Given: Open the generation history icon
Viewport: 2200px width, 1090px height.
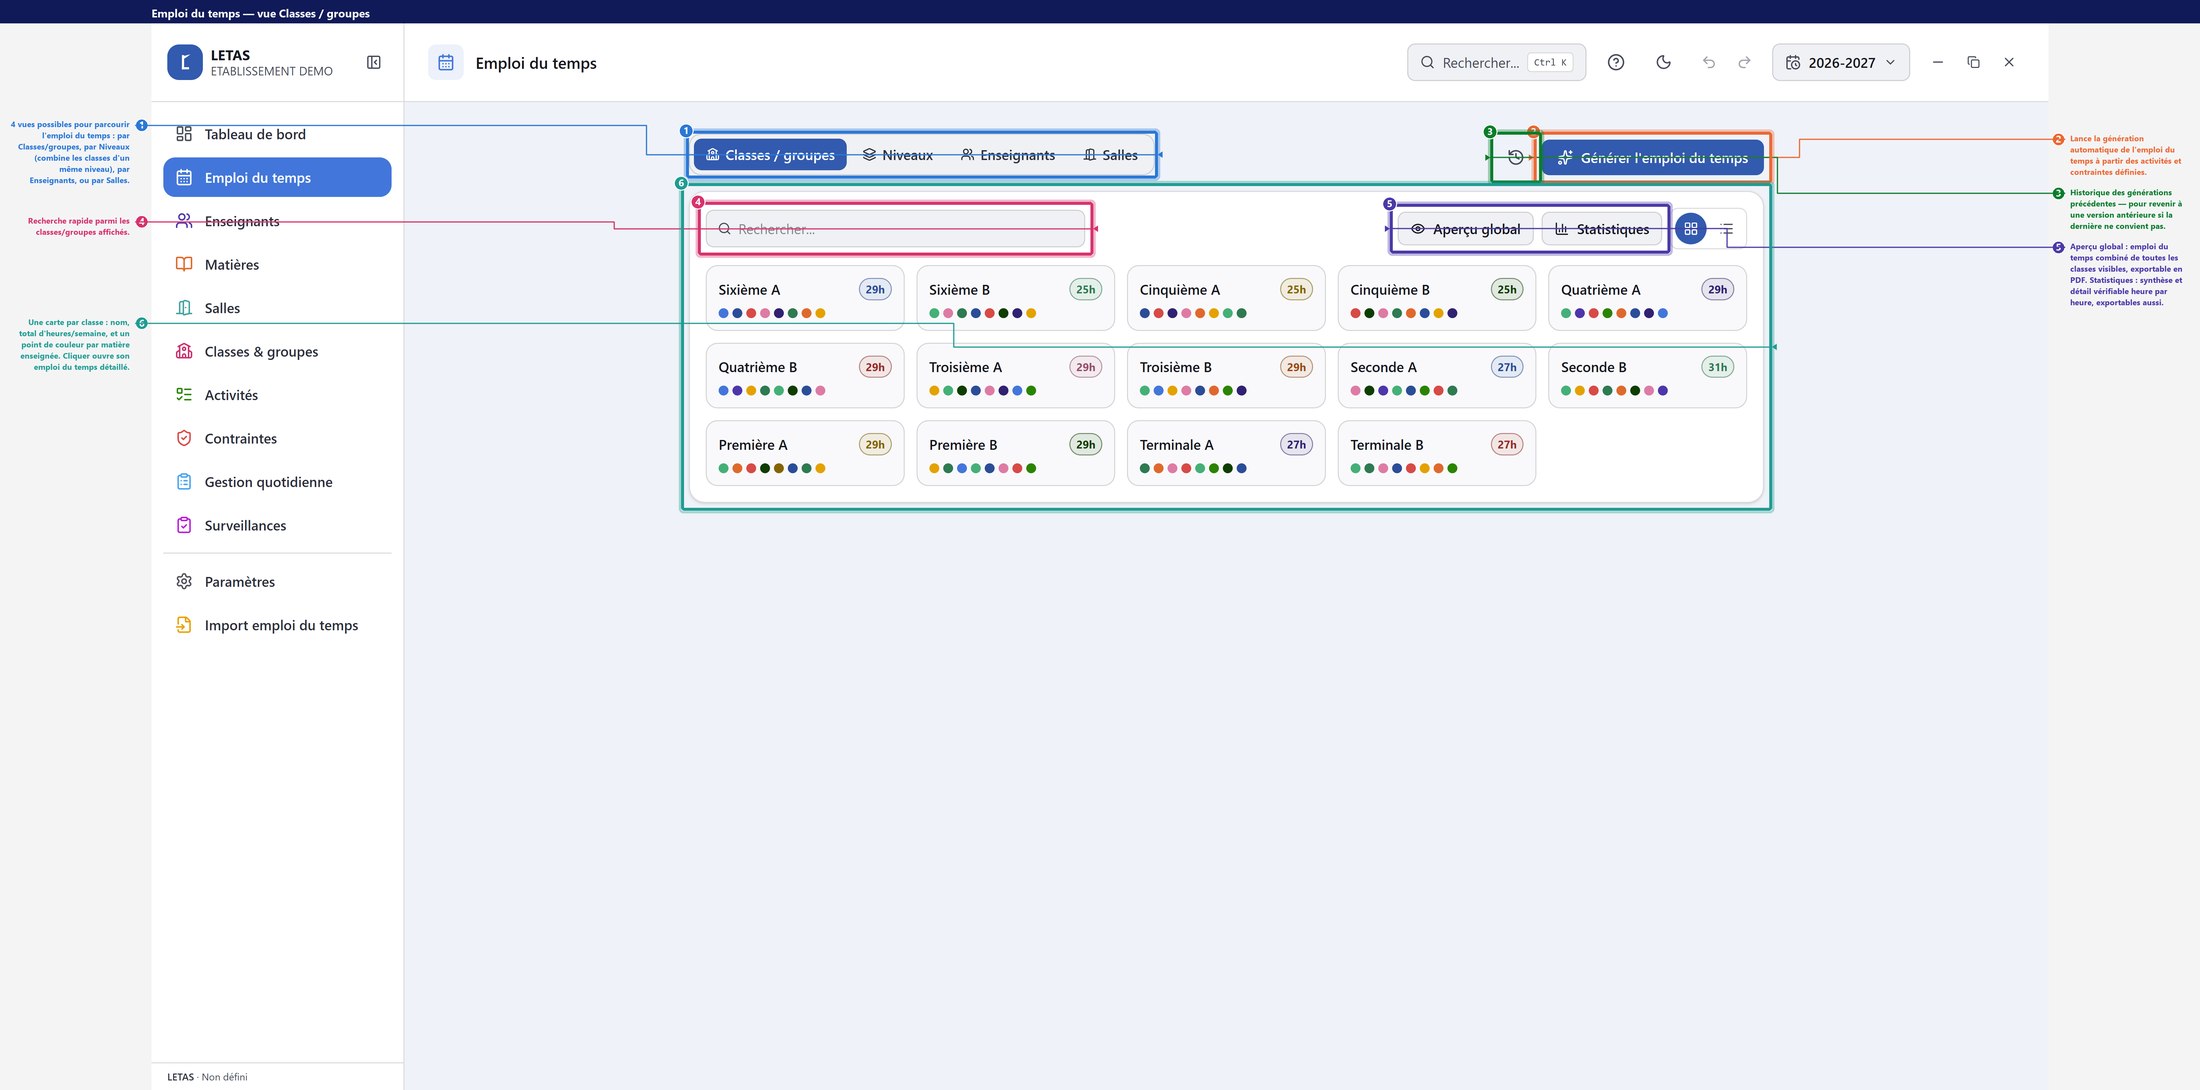Looking at the screenshot, I should click(1516, 157).
